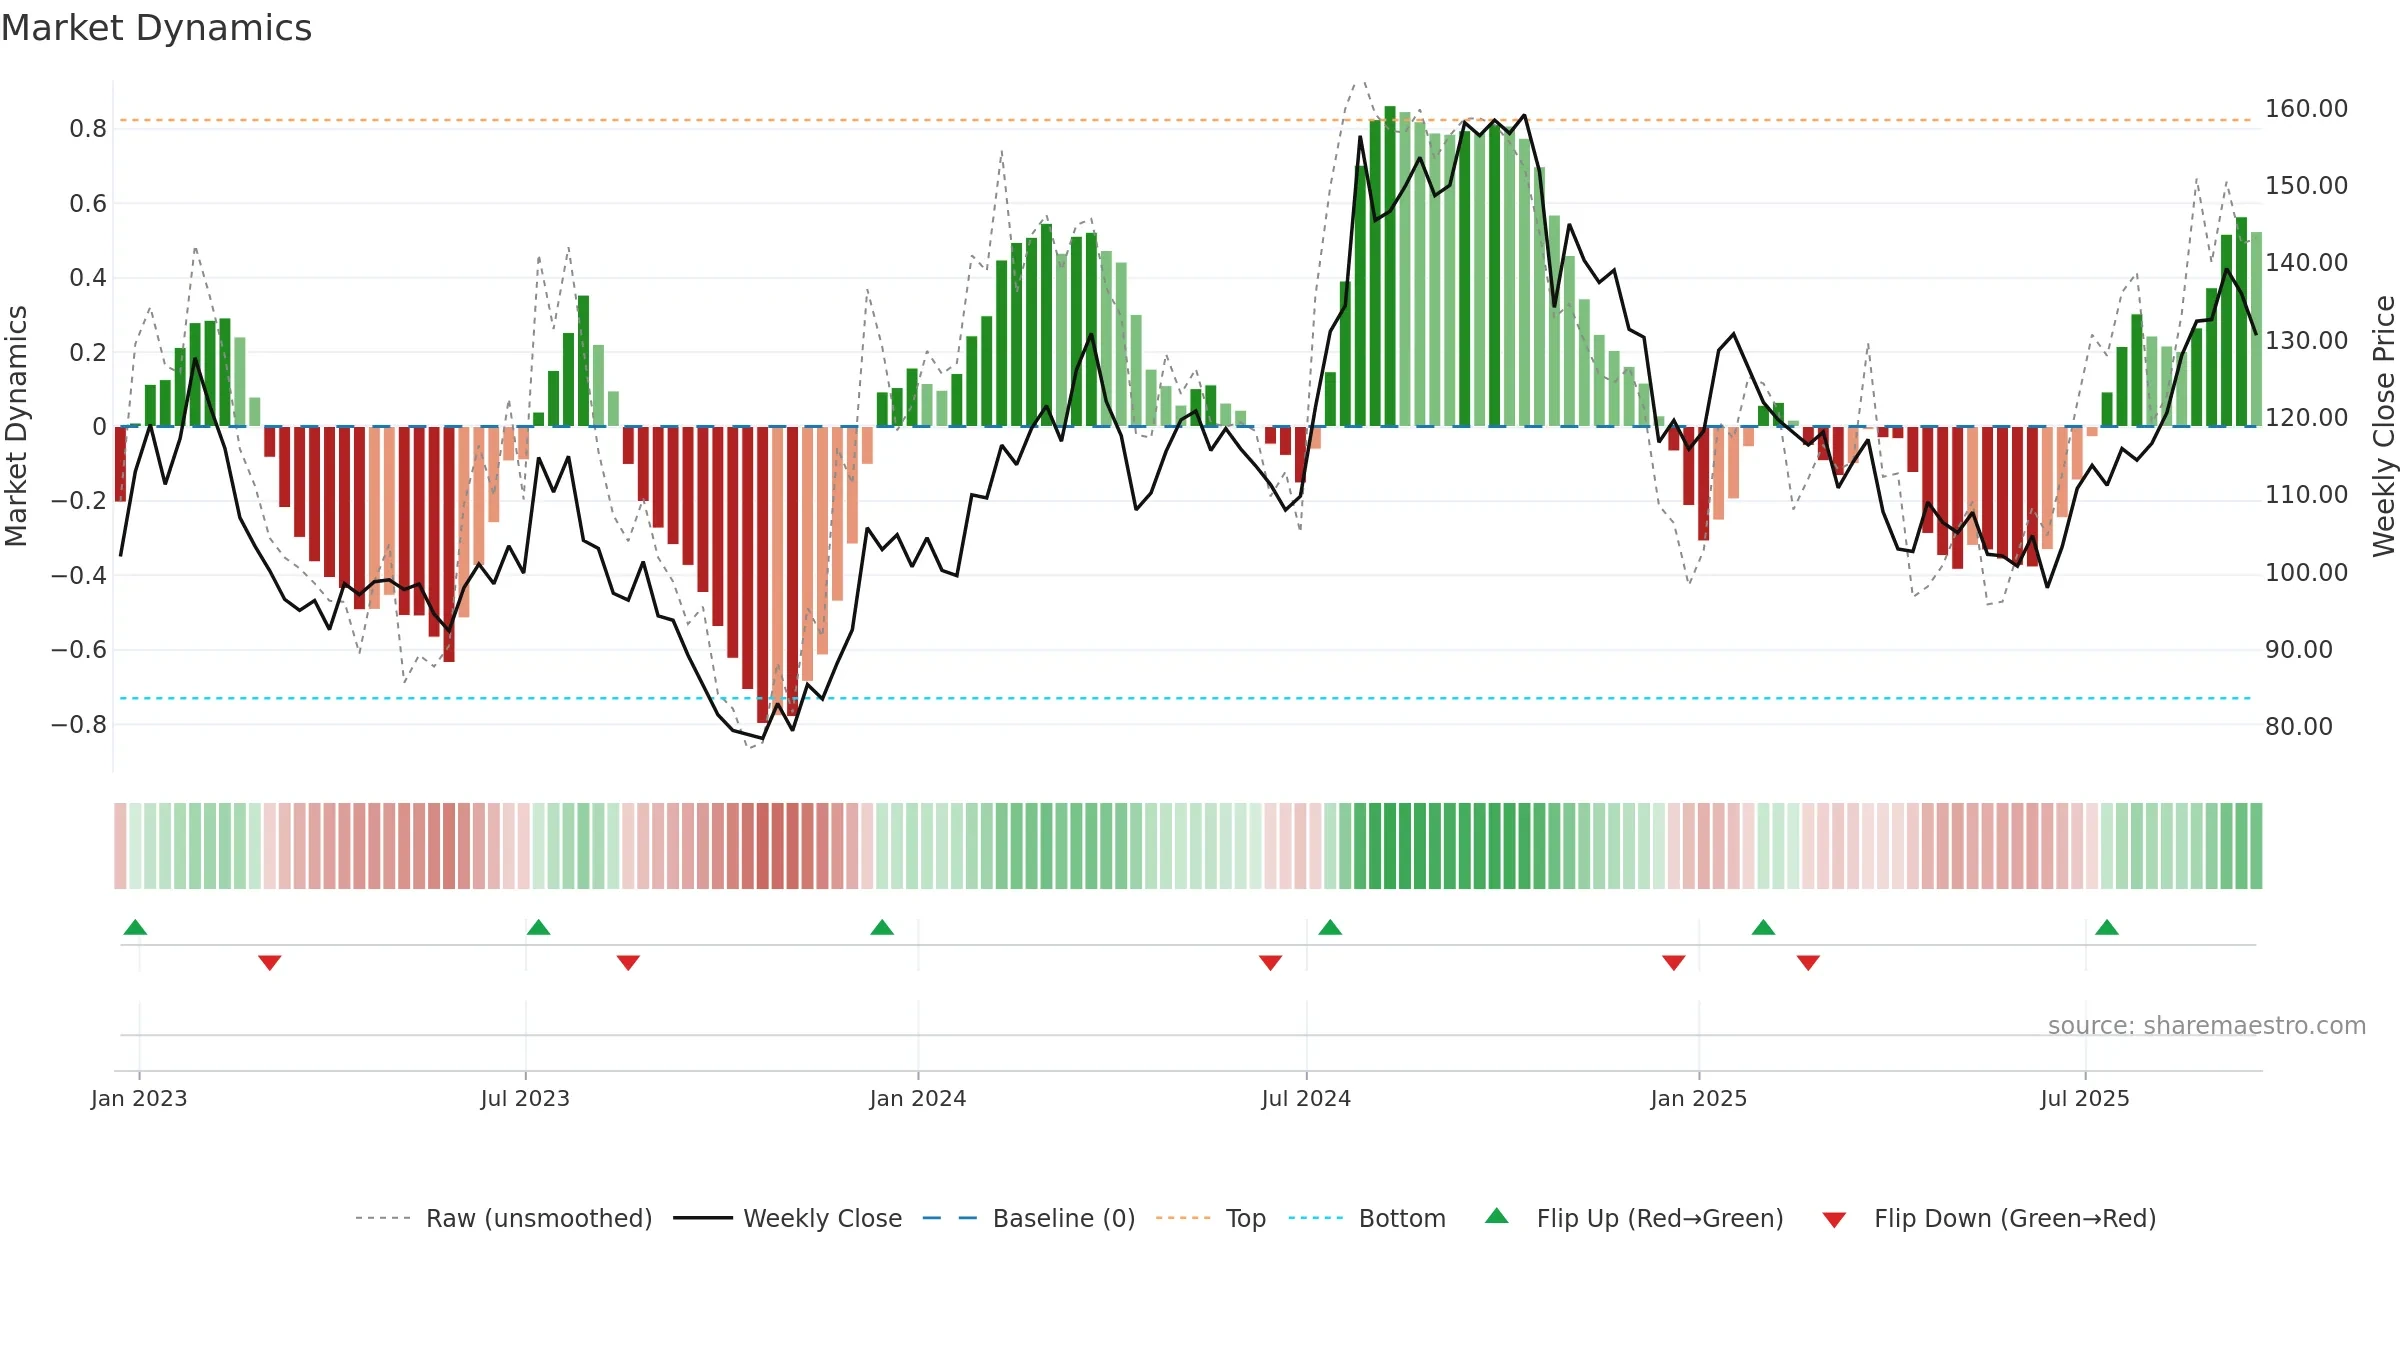
Task: Click the −0.8 tick on the left axis
Action: click(79, 724)
